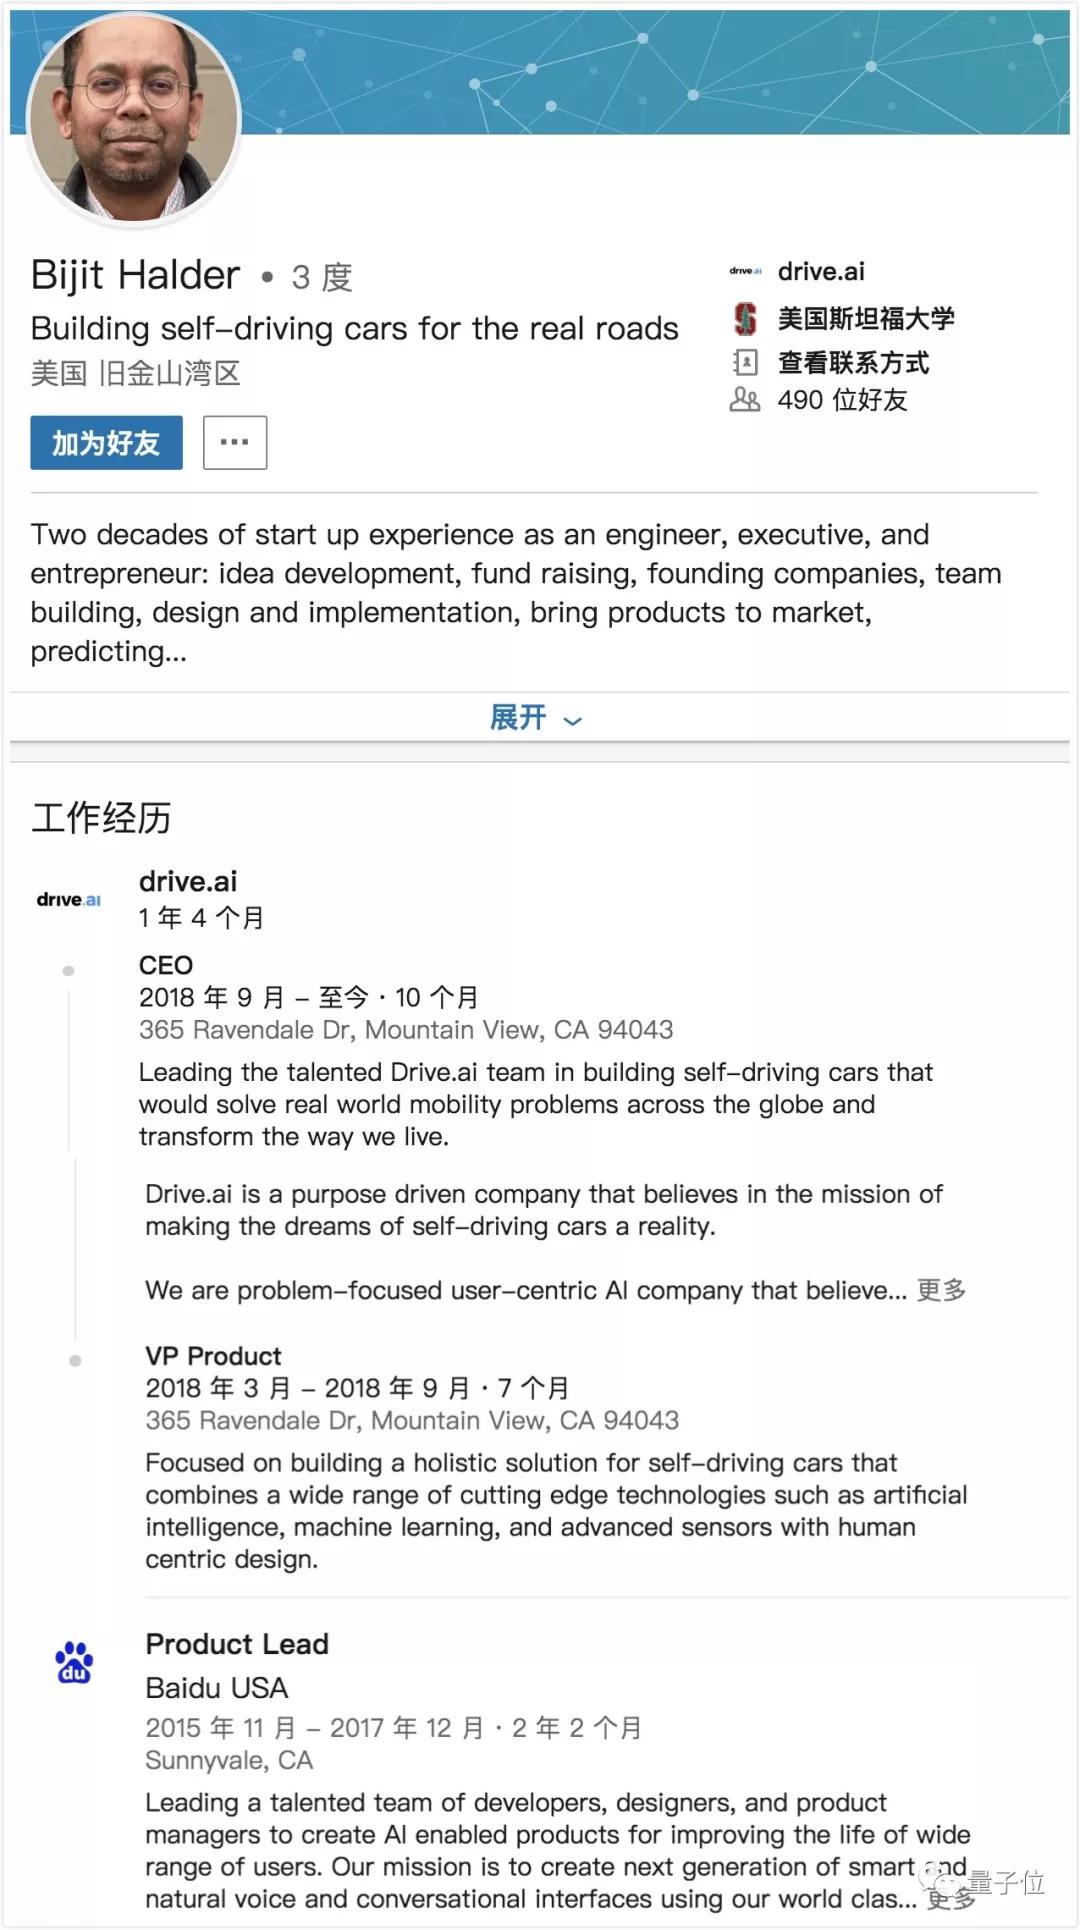Click Bijit Halder's profile photo
1080x1930 pixels.
[x=135, y=119]
